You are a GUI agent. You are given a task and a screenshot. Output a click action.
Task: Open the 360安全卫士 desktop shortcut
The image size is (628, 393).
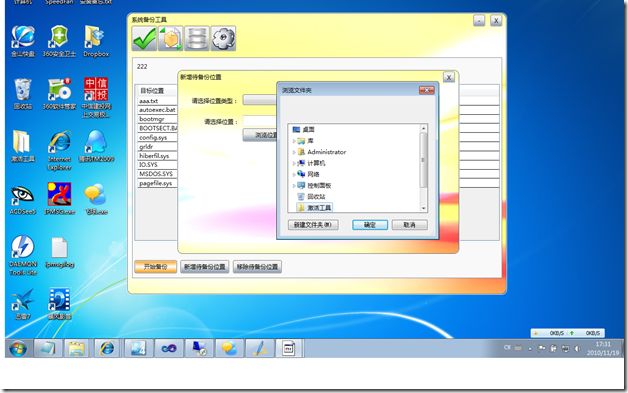click(59, 41)
